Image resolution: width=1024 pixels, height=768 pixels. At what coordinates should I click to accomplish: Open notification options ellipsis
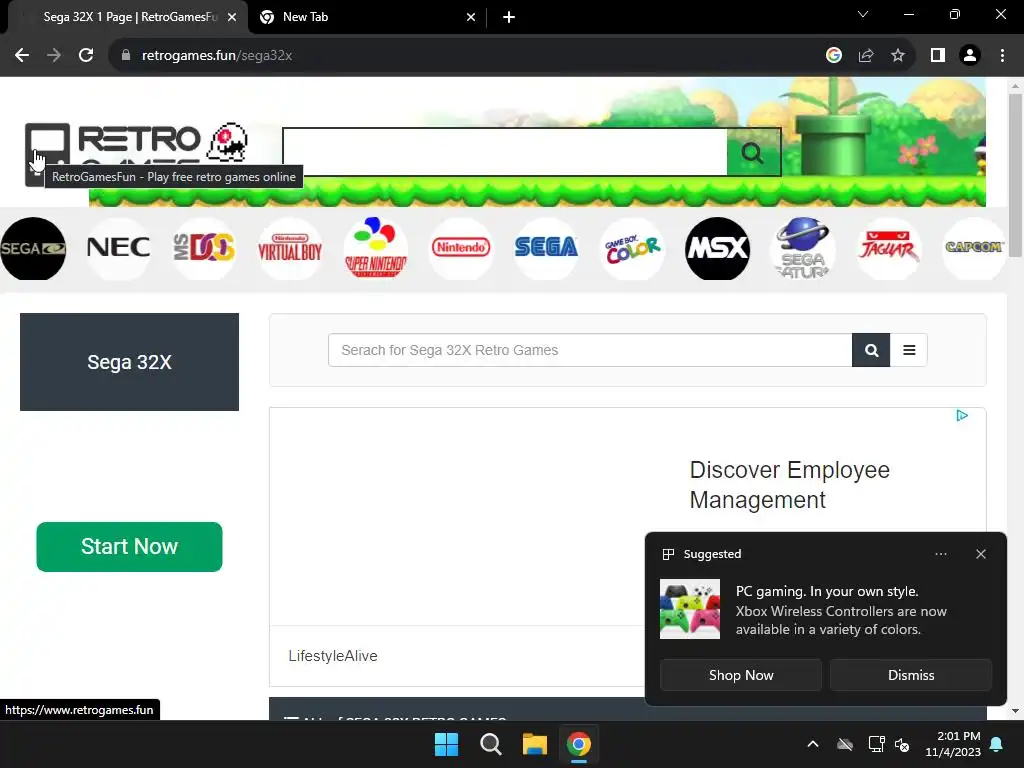coord(941,554)
